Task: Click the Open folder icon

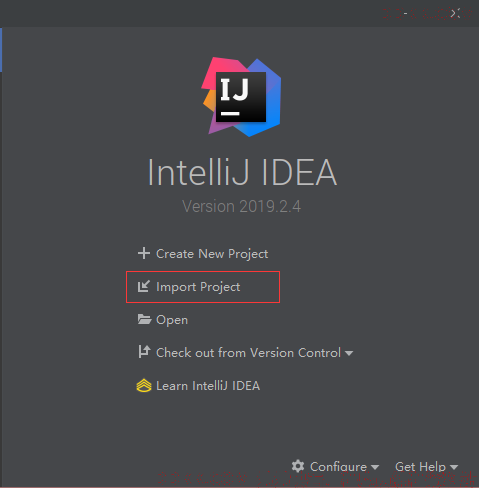Action: (144, 319)
